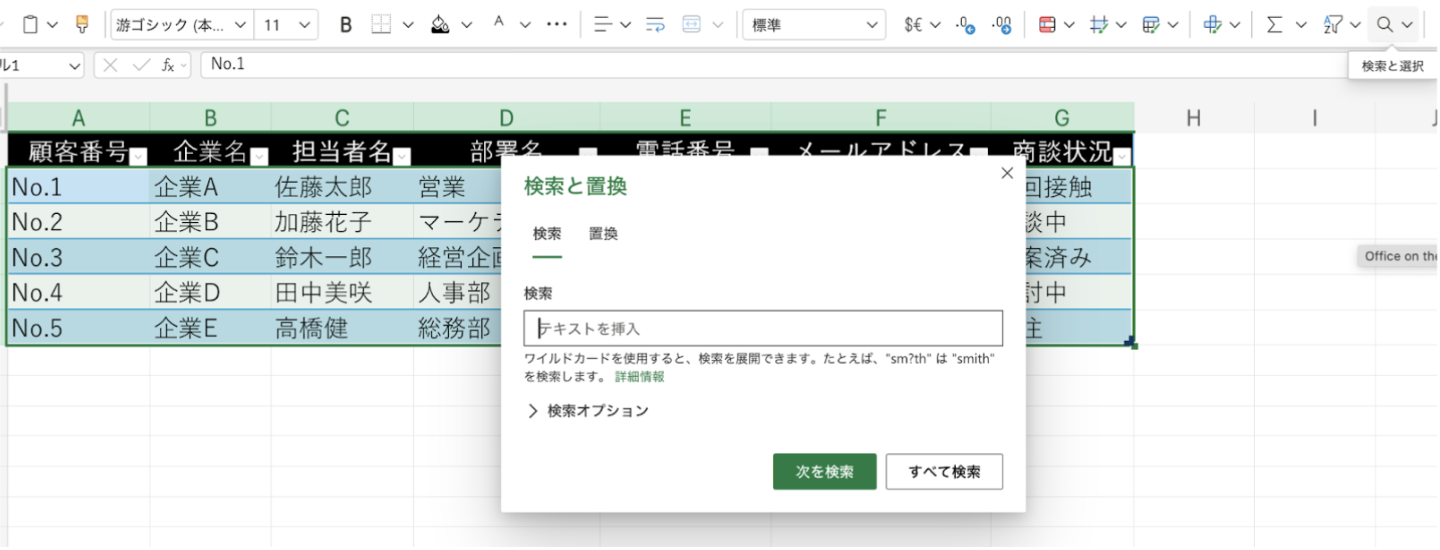Click the 検索 text input field

click(x=762, y=328)
